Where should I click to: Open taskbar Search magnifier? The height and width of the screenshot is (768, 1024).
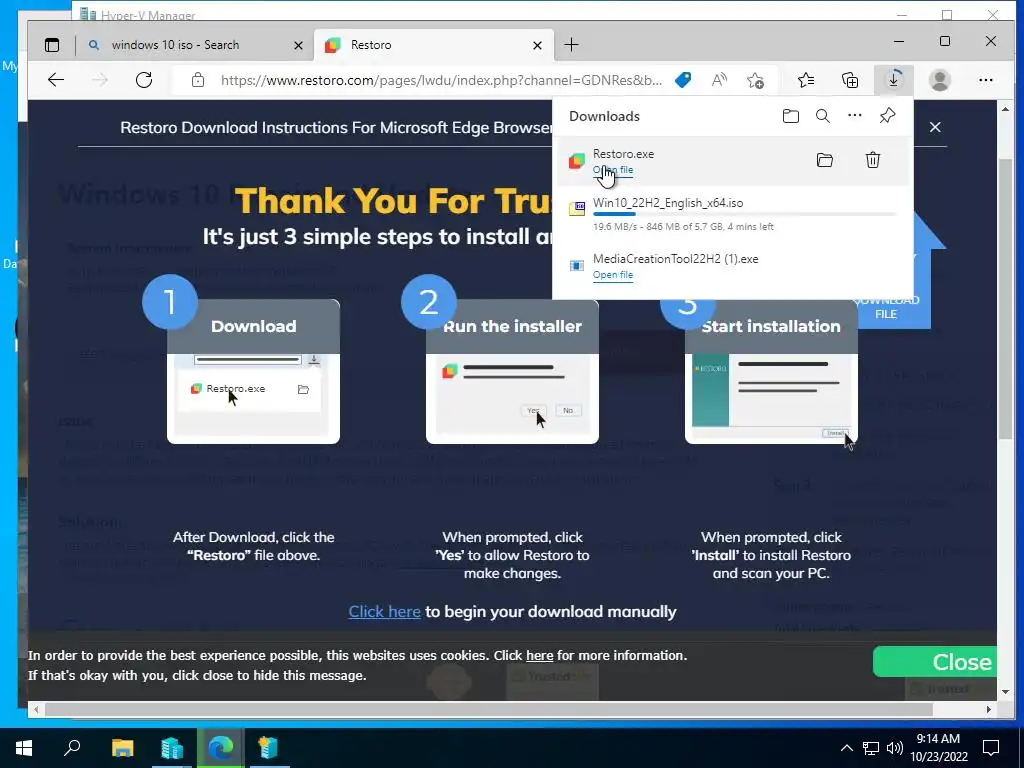tap(72, 748)
